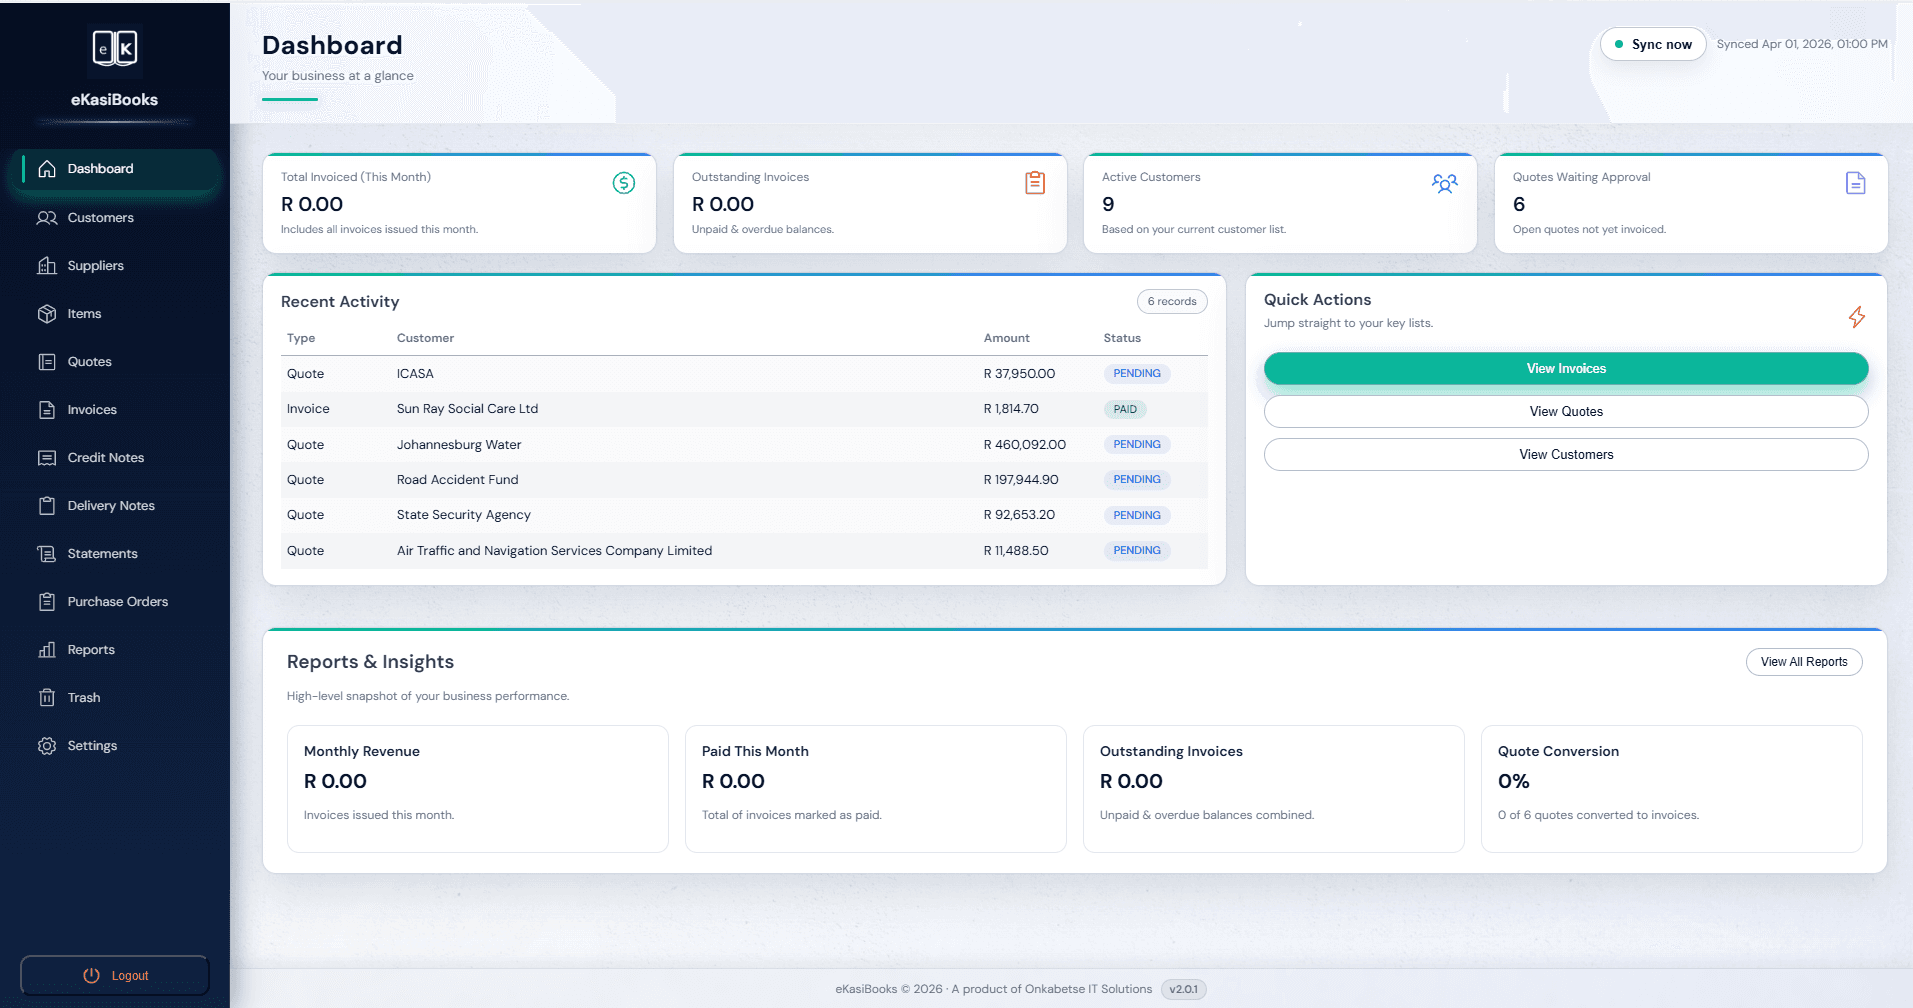
Task: Open the Trash via its bin icon
Action: pyautogui.click(x=47, y=697)
